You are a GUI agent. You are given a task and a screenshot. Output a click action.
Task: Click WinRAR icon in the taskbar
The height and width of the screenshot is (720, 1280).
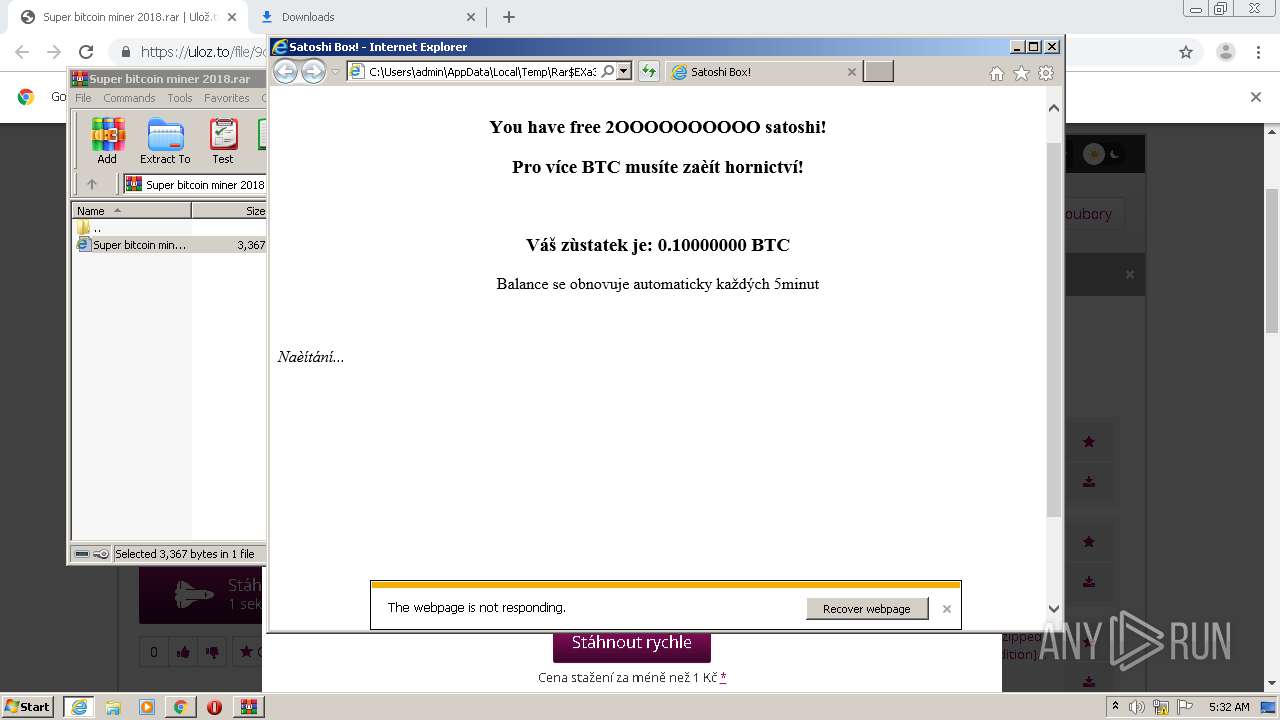coord(249,707)
